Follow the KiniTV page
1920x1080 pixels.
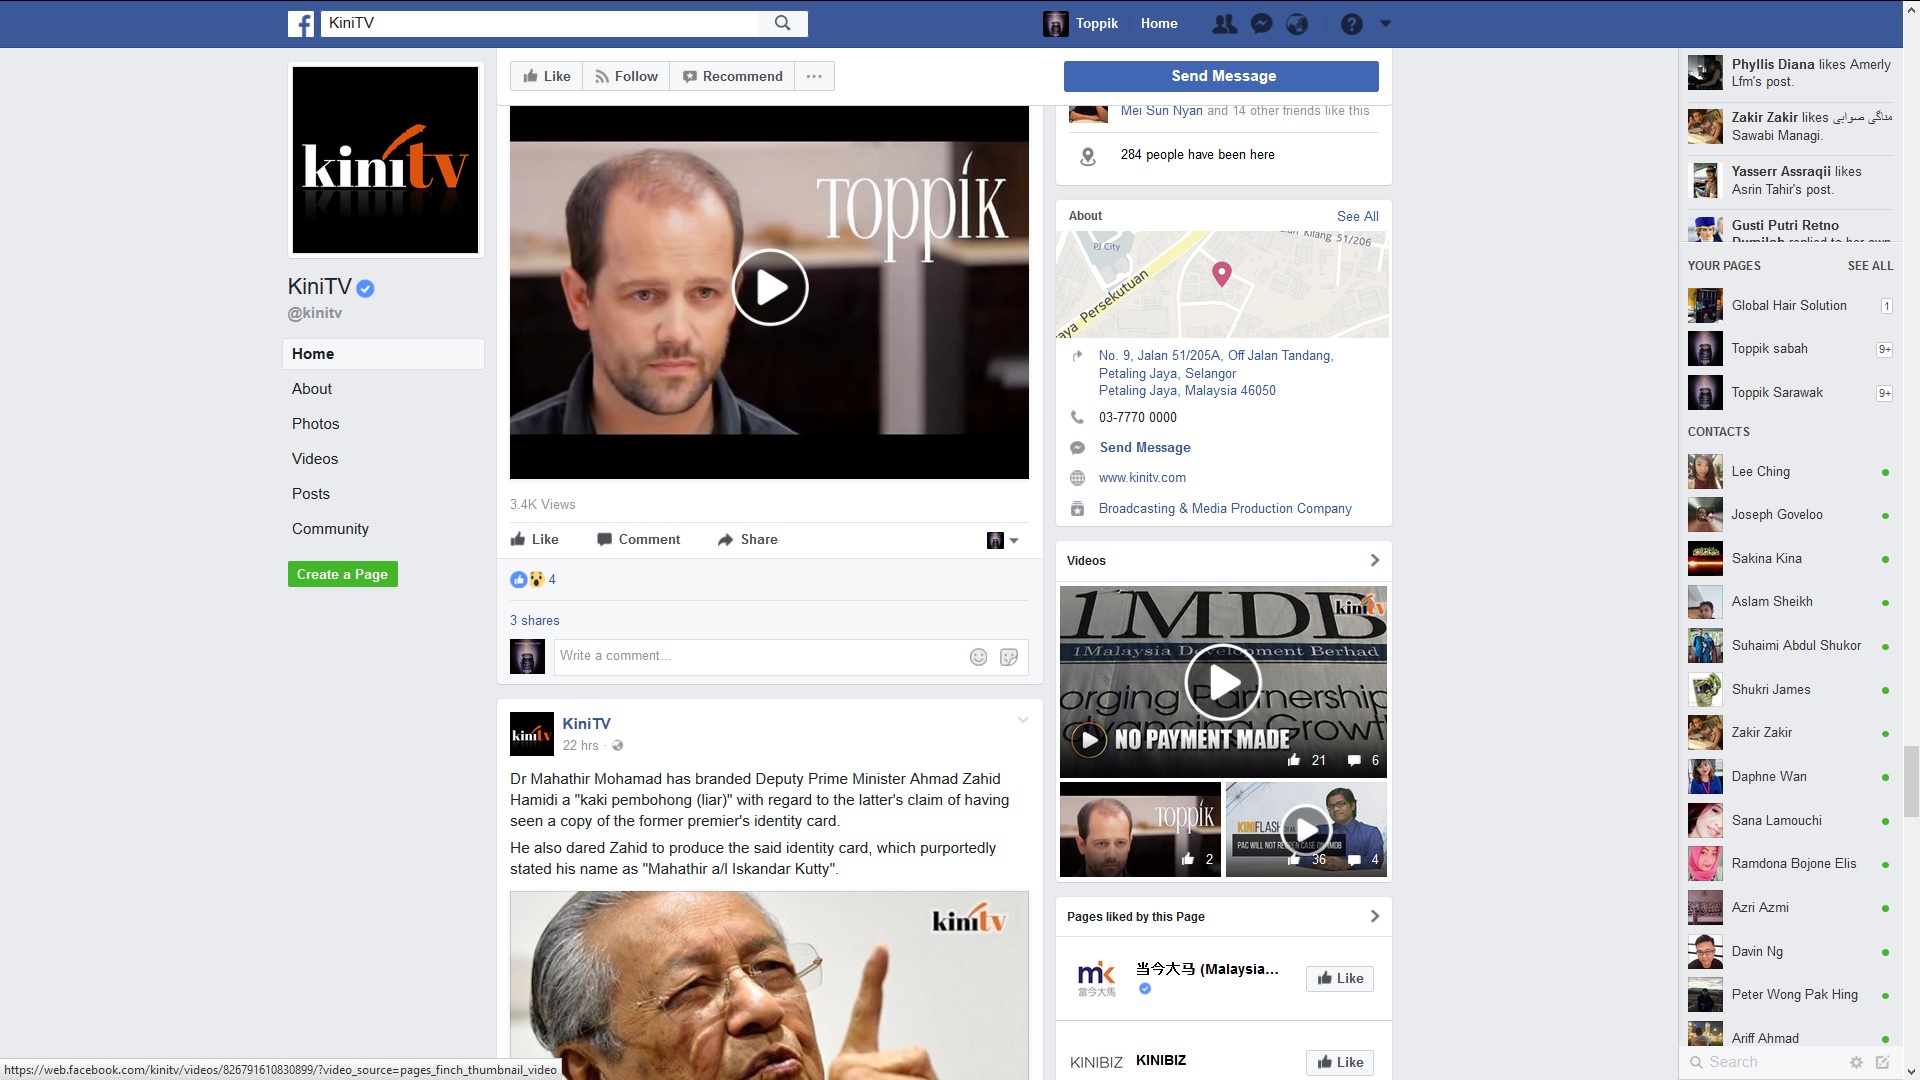(626, 76)
